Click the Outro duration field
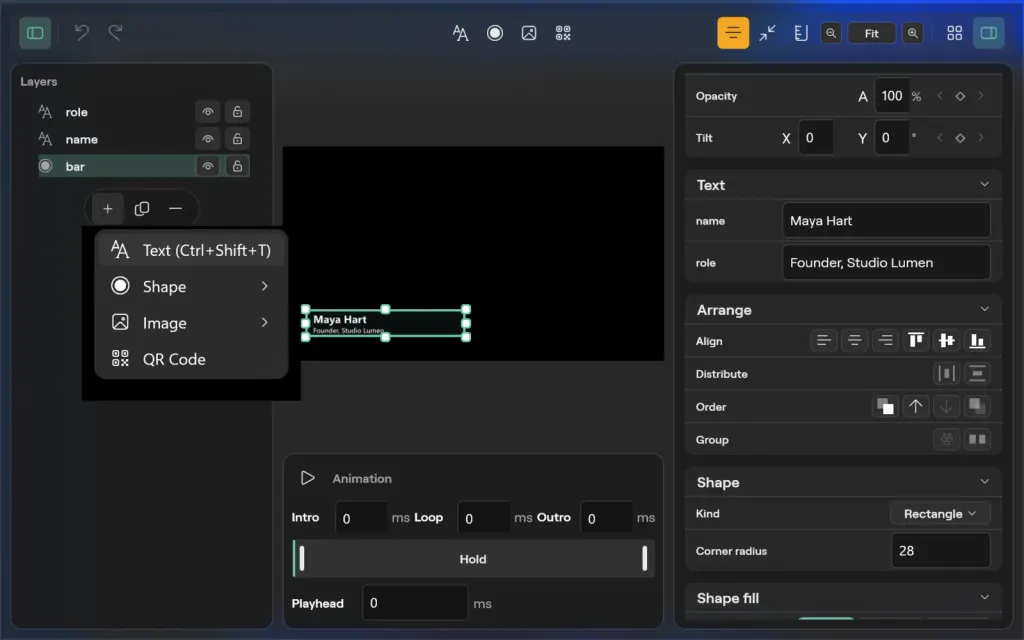Image resolution: width=1024 pixels, height=640 pixels. pyautogui.click(x=606, y=518)
